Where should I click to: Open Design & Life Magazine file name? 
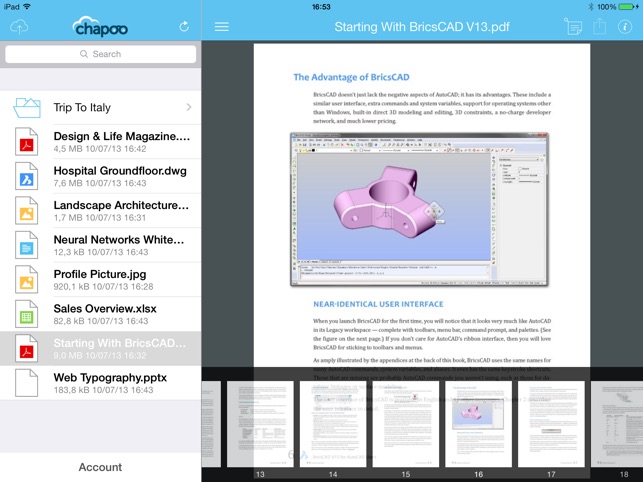(122, 136)
